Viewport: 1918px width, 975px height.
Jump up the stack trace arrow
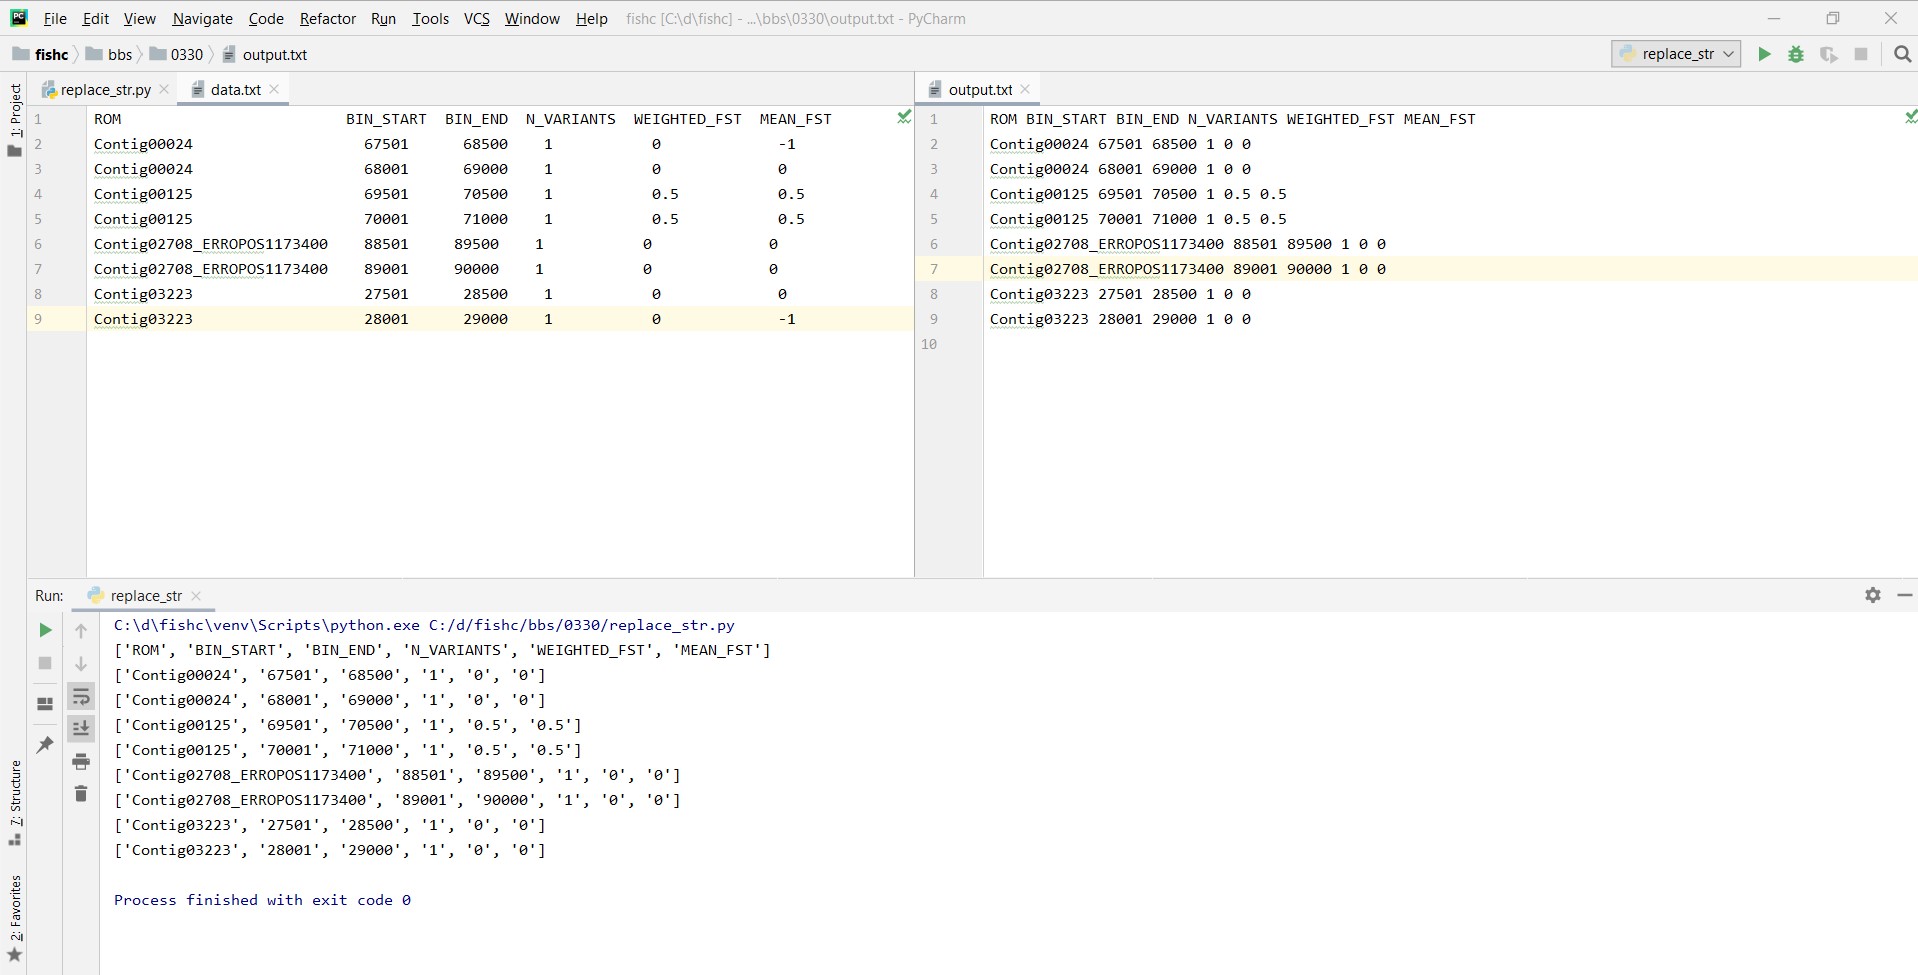tap(81, 630)
